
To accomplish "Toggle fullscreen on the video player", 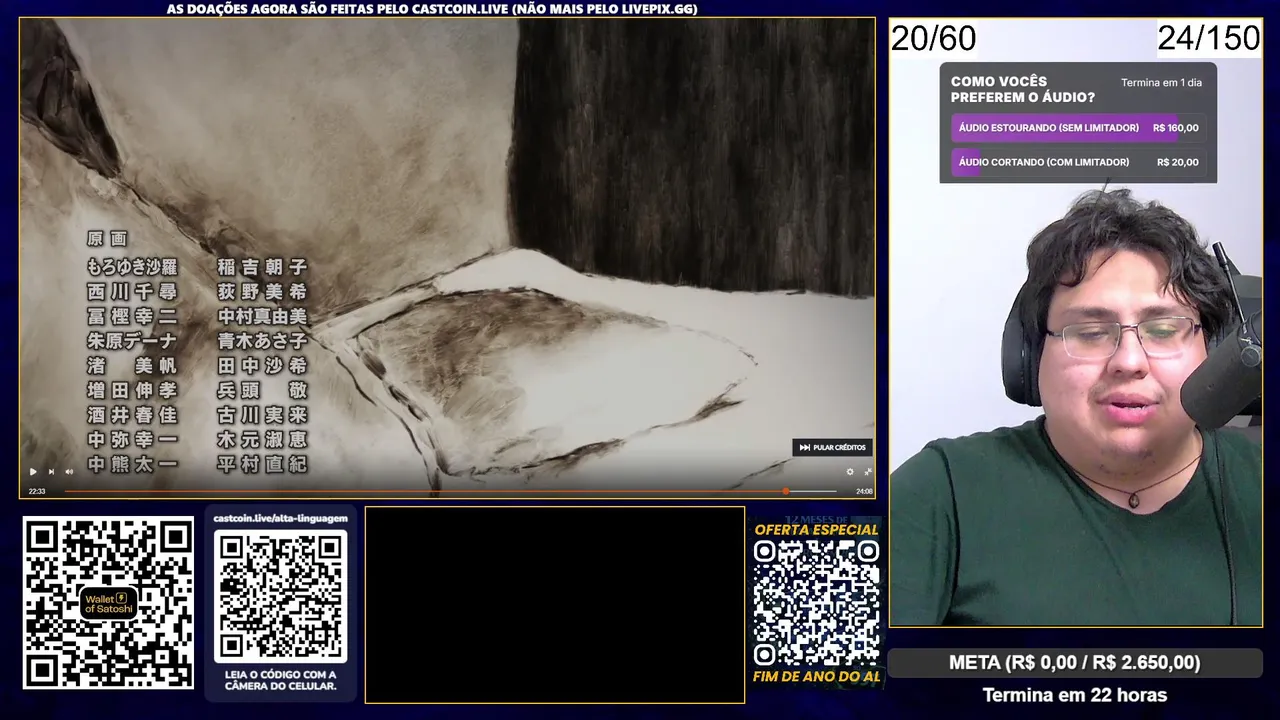I will point(867,472).
